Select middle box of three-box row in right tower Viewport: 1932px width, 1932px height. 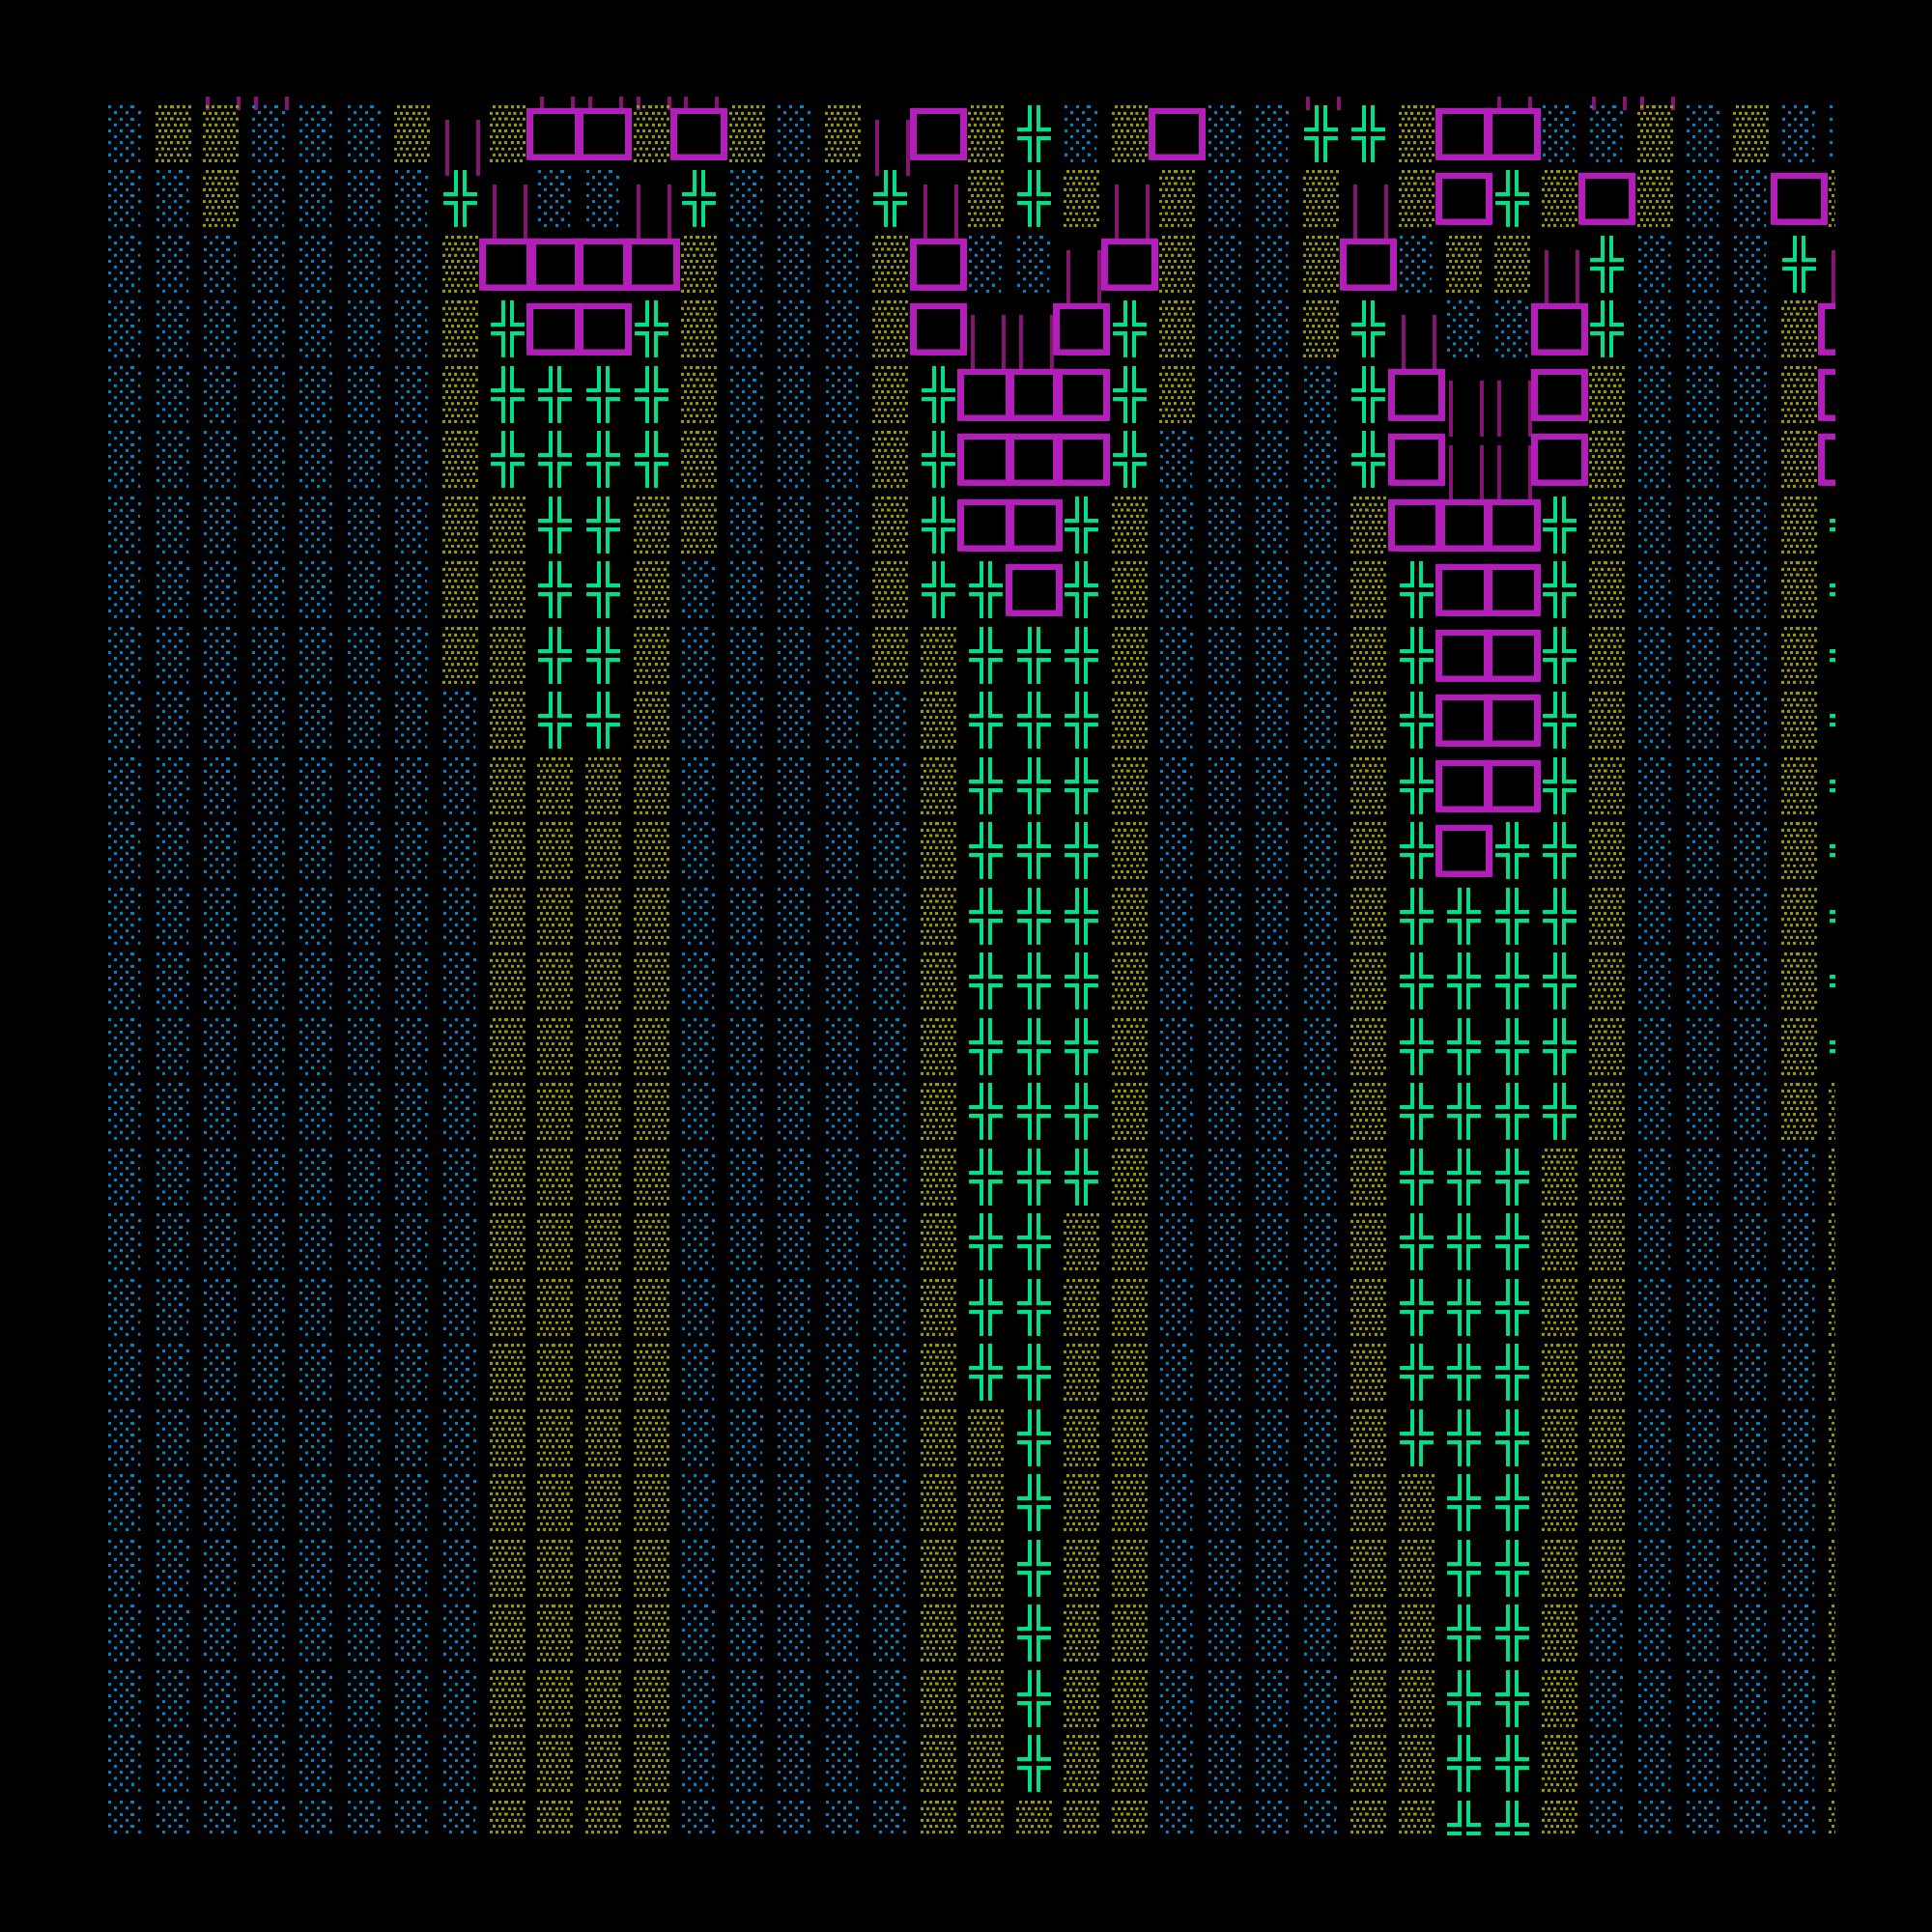coord(1463,525)
